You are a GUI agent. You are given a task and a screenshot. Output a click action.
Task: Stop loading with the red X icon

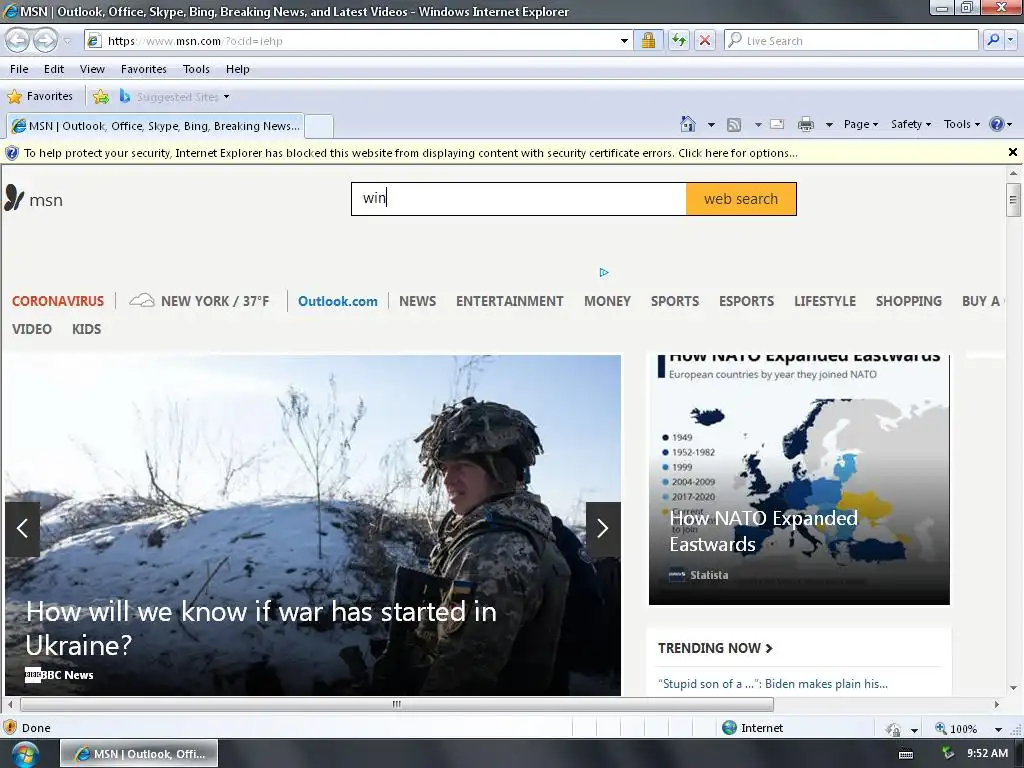(x=705, y=40)
